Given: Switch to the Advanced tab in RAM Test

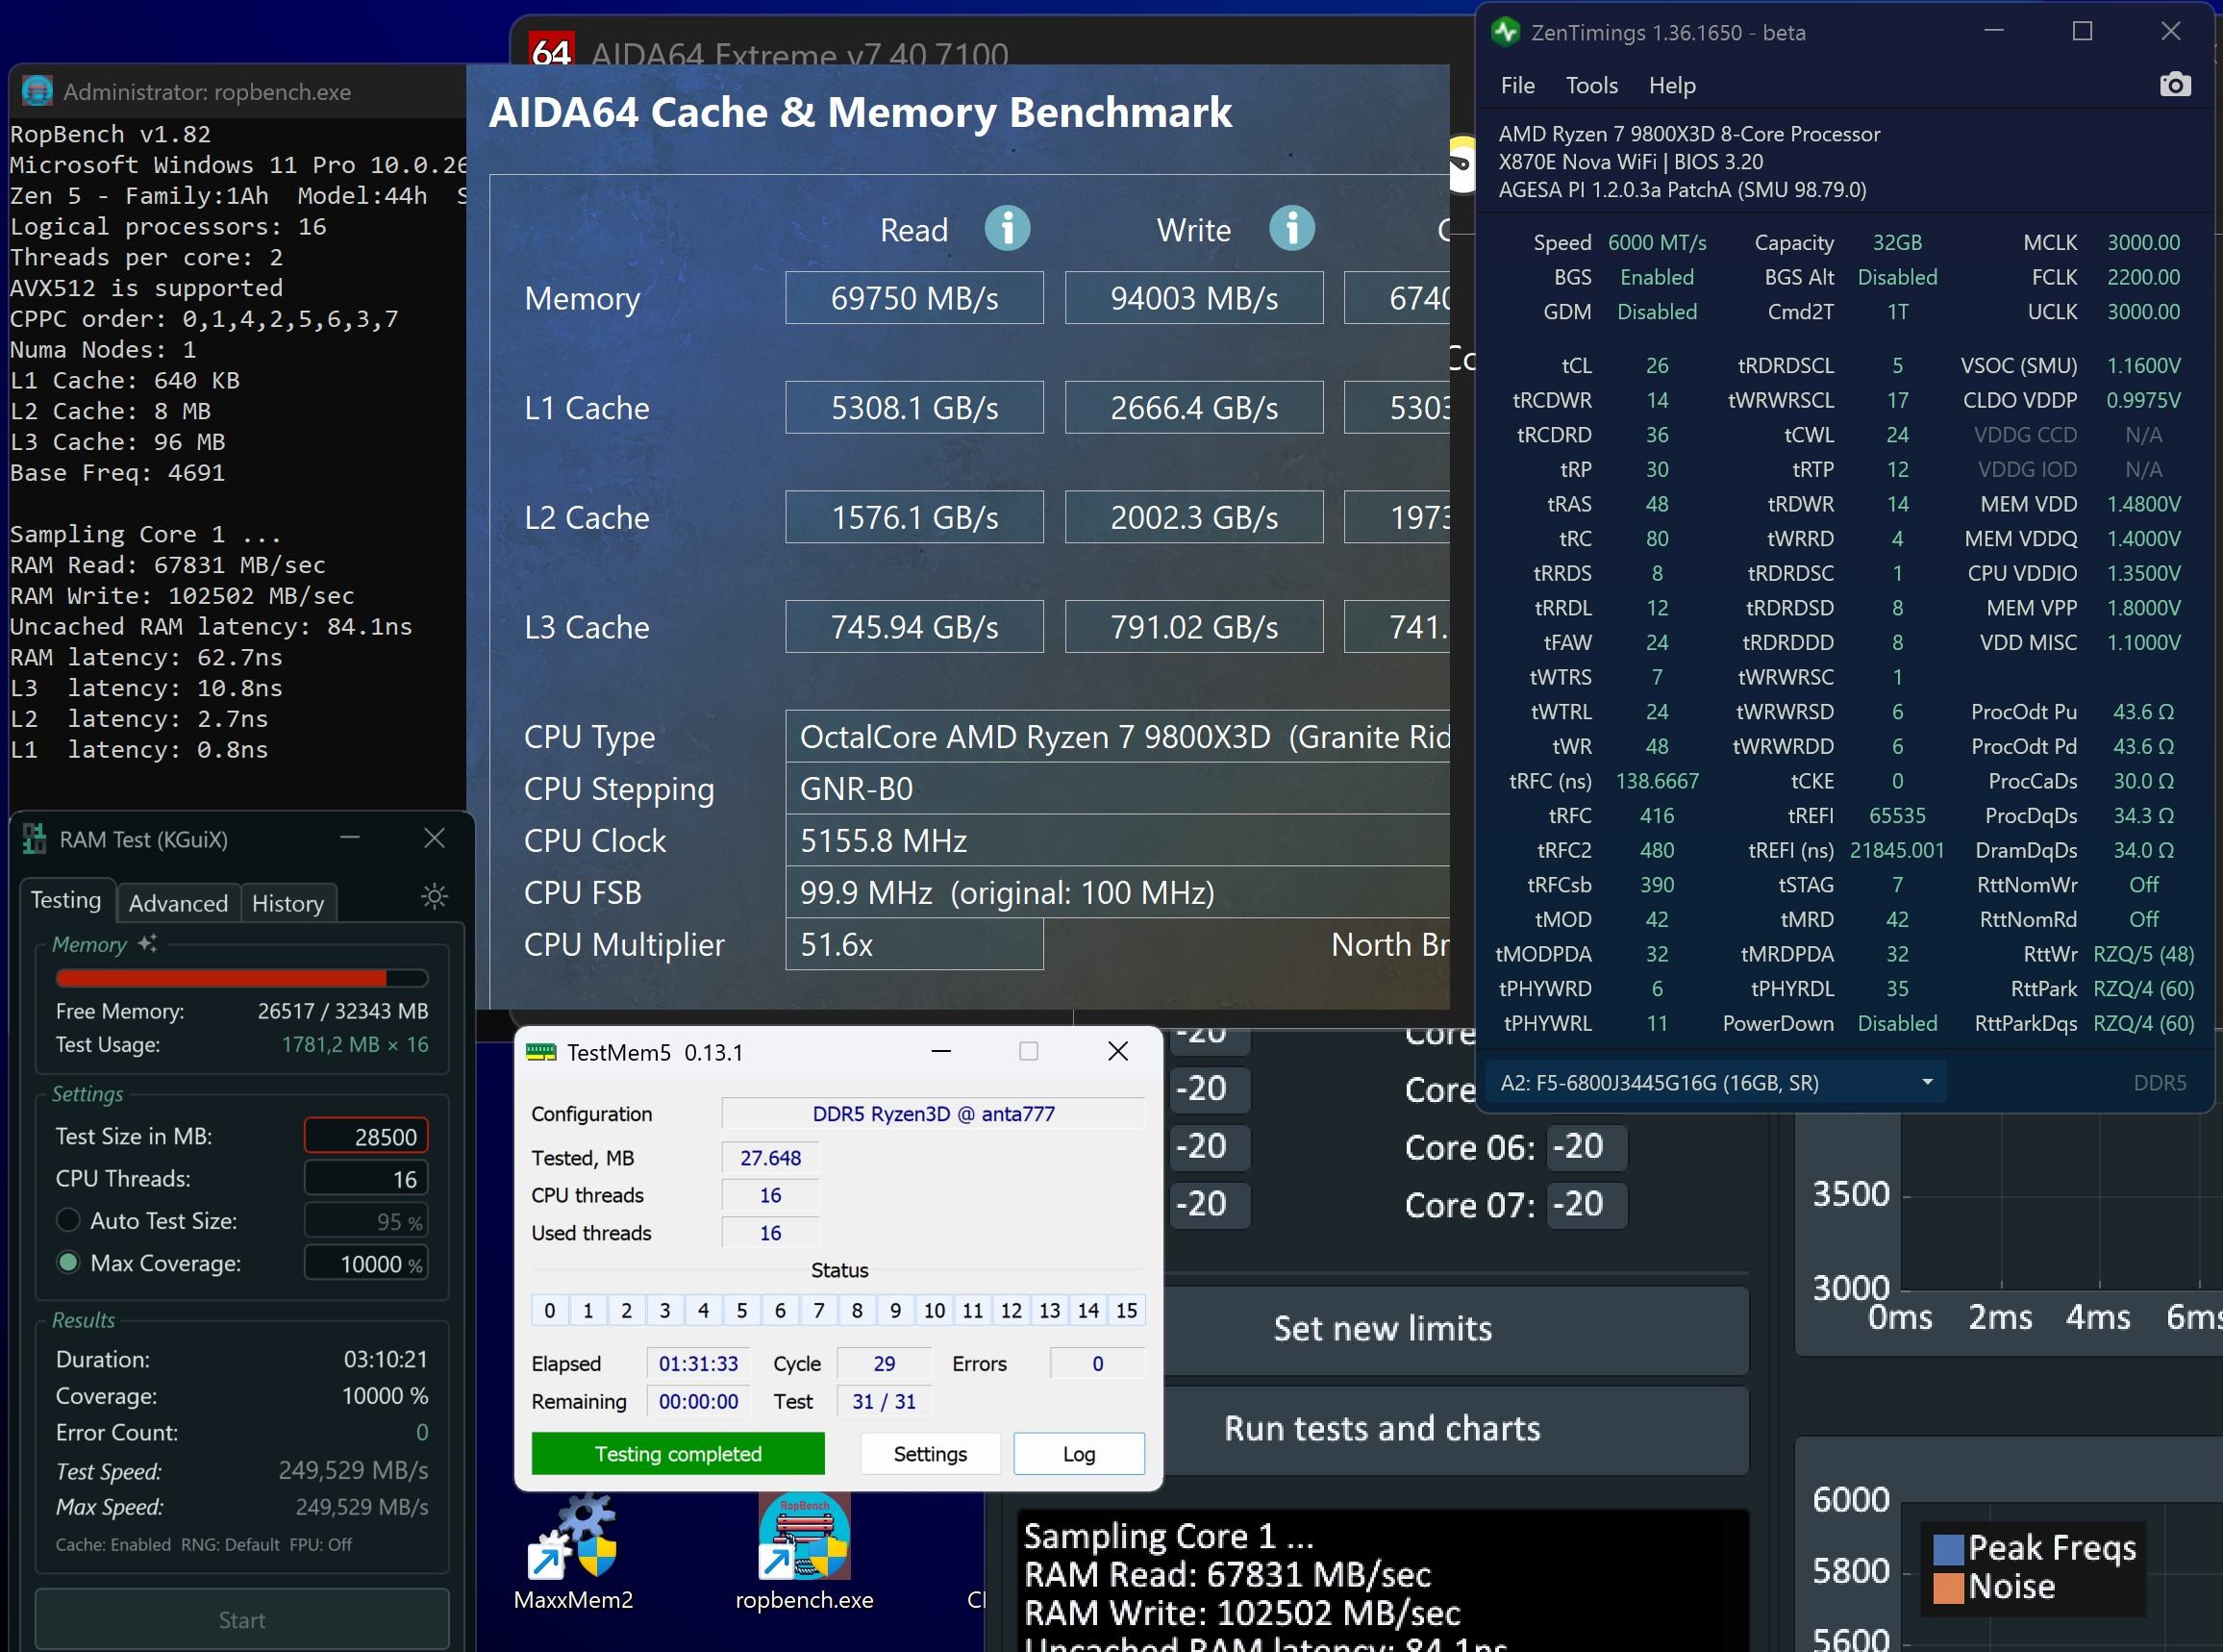Looking at the screenshot, I should (178, 903).
